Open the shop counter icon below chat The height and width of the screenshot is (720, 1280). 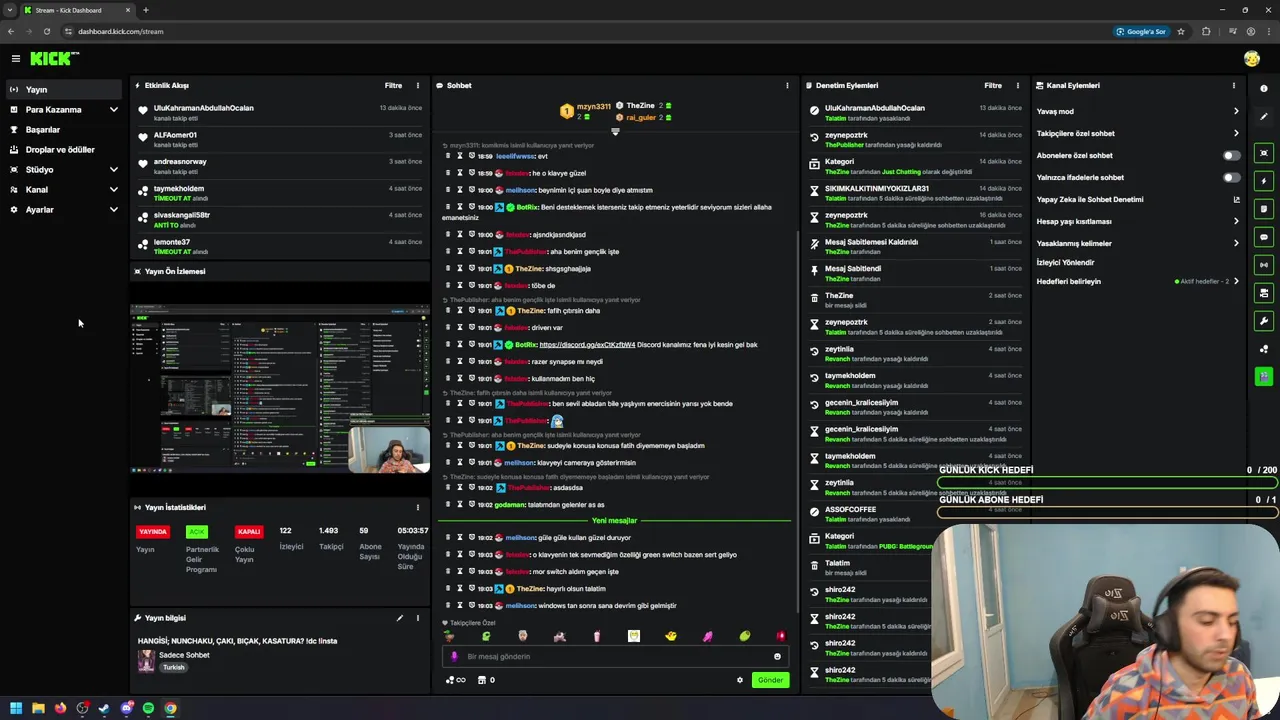(486, 680)
